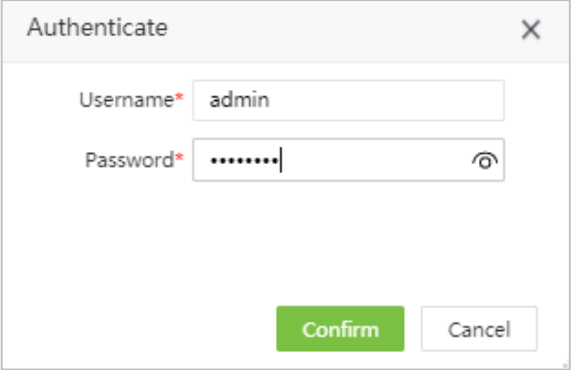Click empty area left of Confirm button
Image resolution: width=571 pixels, height=370 pixels.
pyautogui.click(x=140, y=329)
